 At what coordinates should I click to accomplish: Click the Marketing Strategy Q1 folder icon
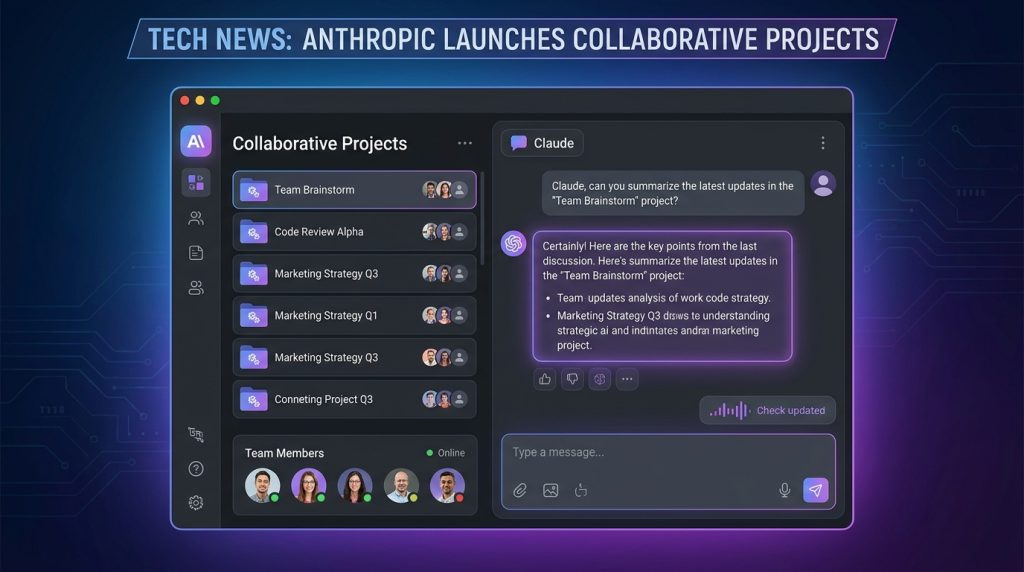point(253,315)
